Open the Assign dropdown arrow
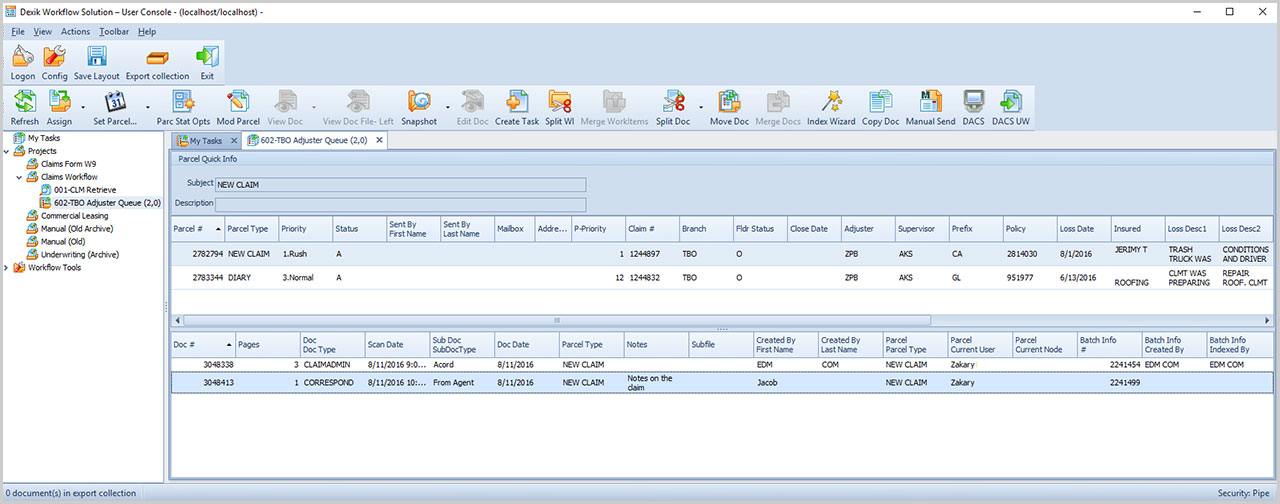Image resolution: width=1280 pixels, height=504 pixels. click(82, 106)
